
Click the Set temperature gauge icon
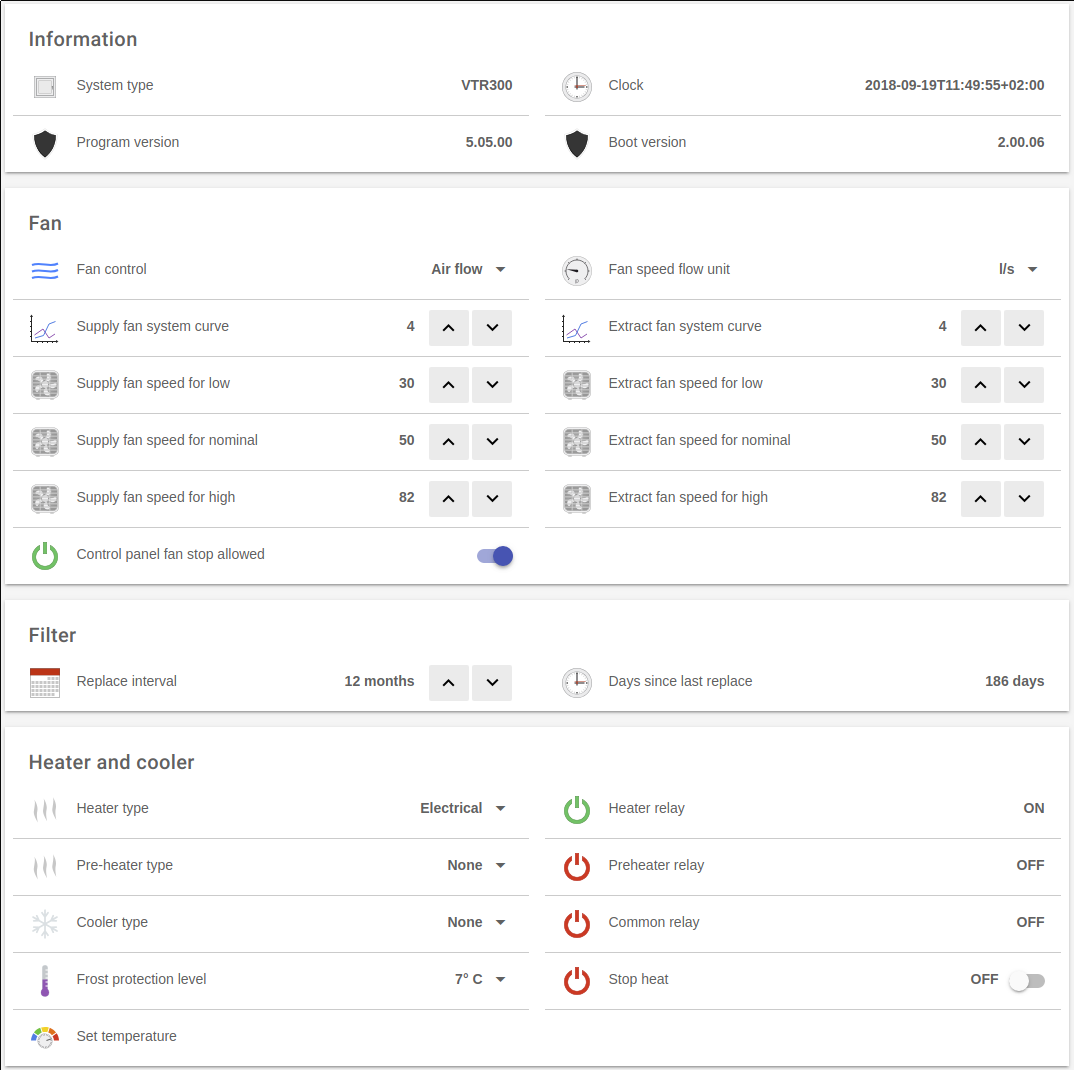click(45, 1037)
